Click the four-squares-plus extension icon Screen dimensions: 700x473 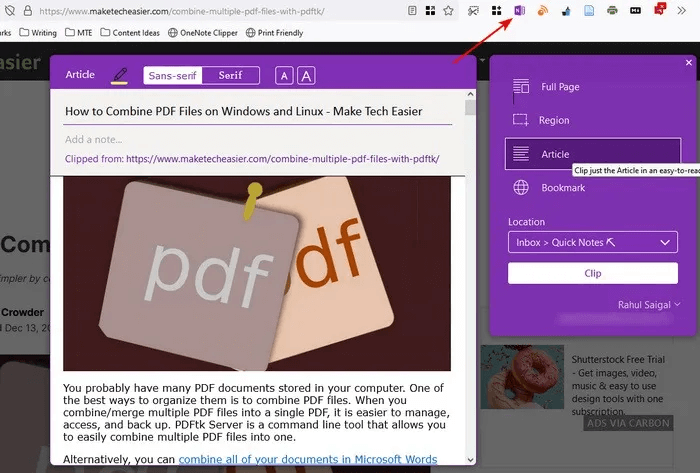tap(496, 10)
